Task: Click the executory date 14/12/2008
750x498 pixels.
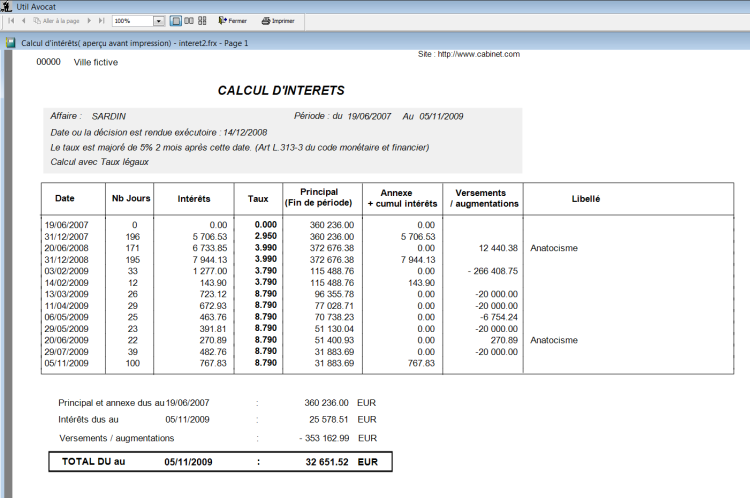Action: [245, 133]
